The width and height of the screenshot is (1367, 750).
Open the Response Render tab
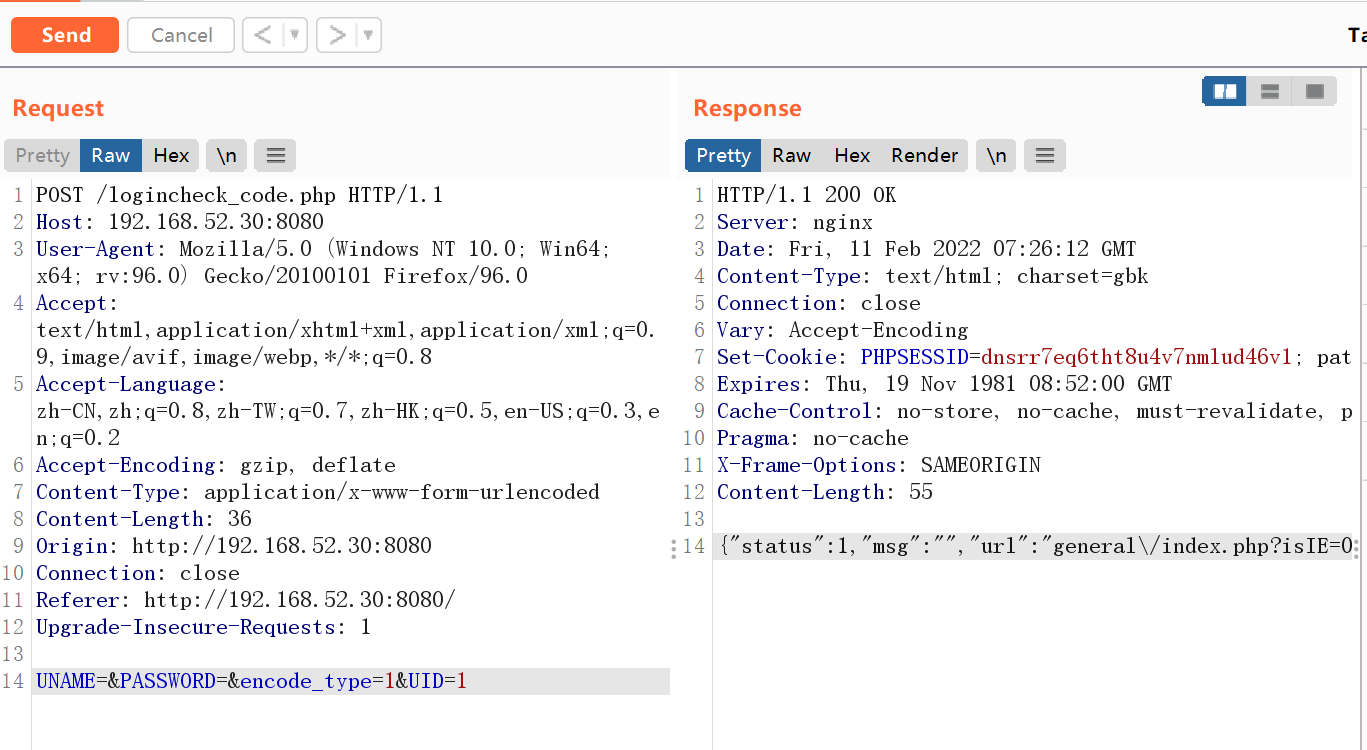925,155
